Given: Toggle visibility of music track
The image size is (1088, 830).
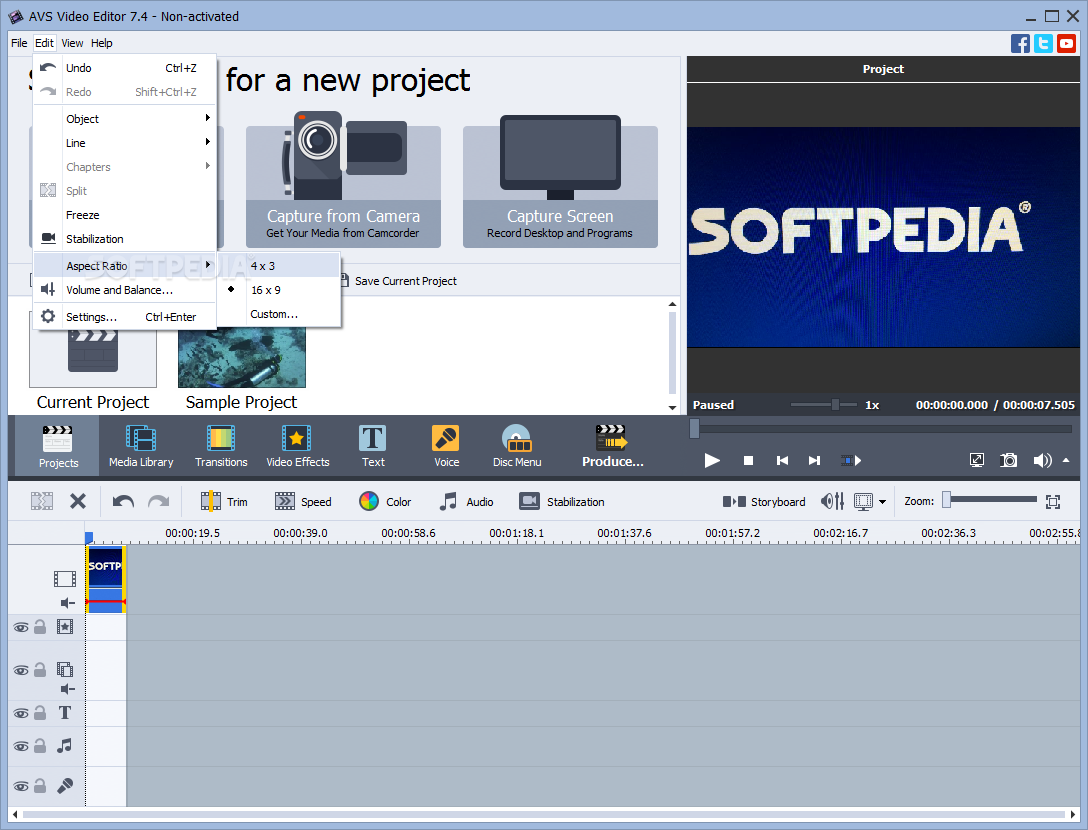Looking at the screenshot, I should coord(21,746).
